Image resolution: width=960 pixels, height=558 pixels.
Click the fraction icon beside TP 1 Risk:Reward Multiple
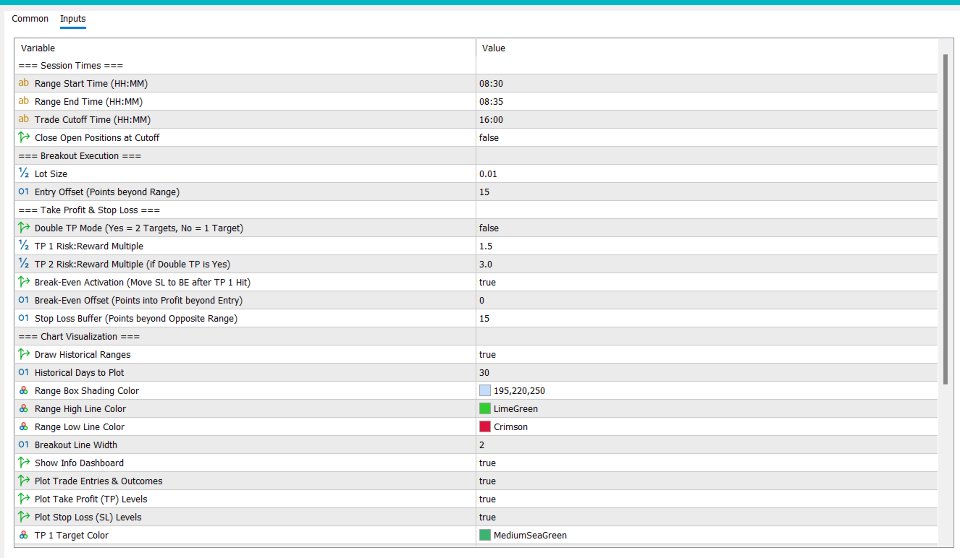point(23,246)
